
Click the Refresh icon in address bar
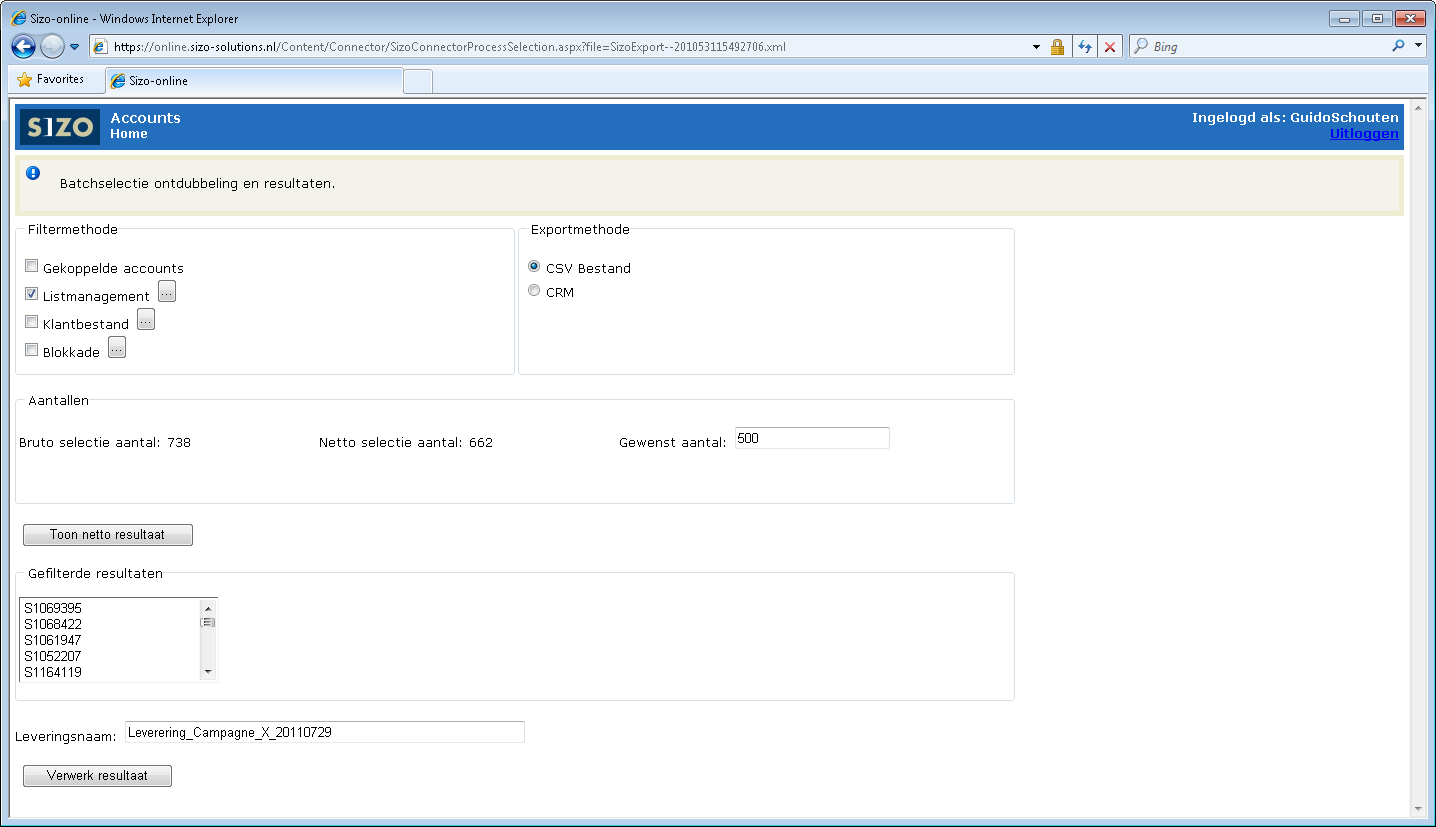(x=1084, y=47)
